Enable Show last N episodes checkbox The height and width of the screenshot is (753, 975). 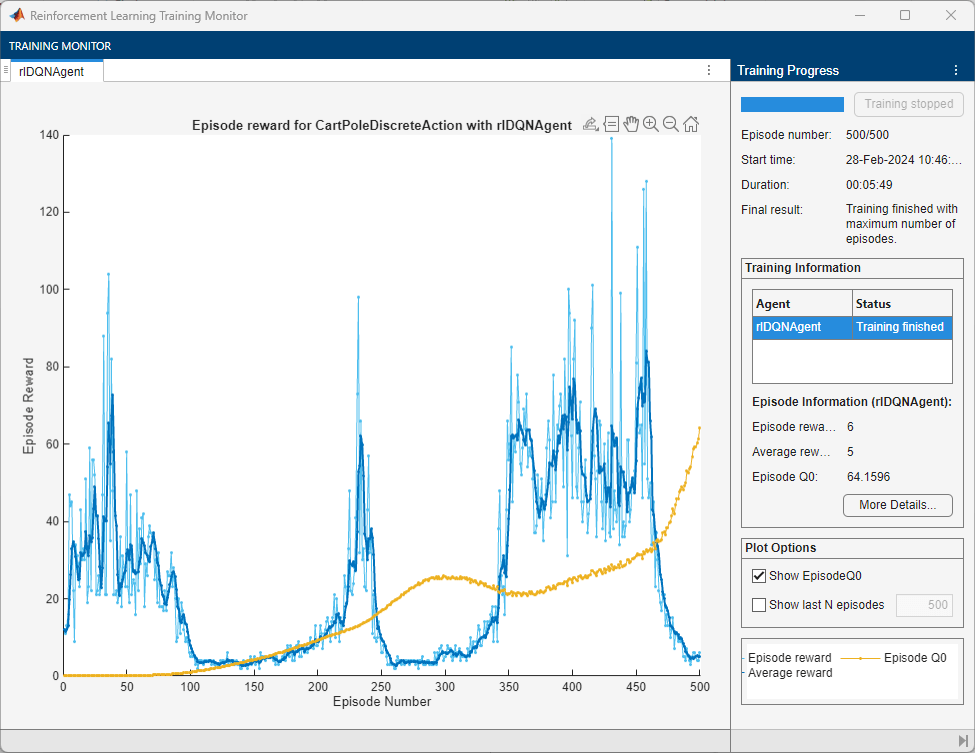(758, 605)
